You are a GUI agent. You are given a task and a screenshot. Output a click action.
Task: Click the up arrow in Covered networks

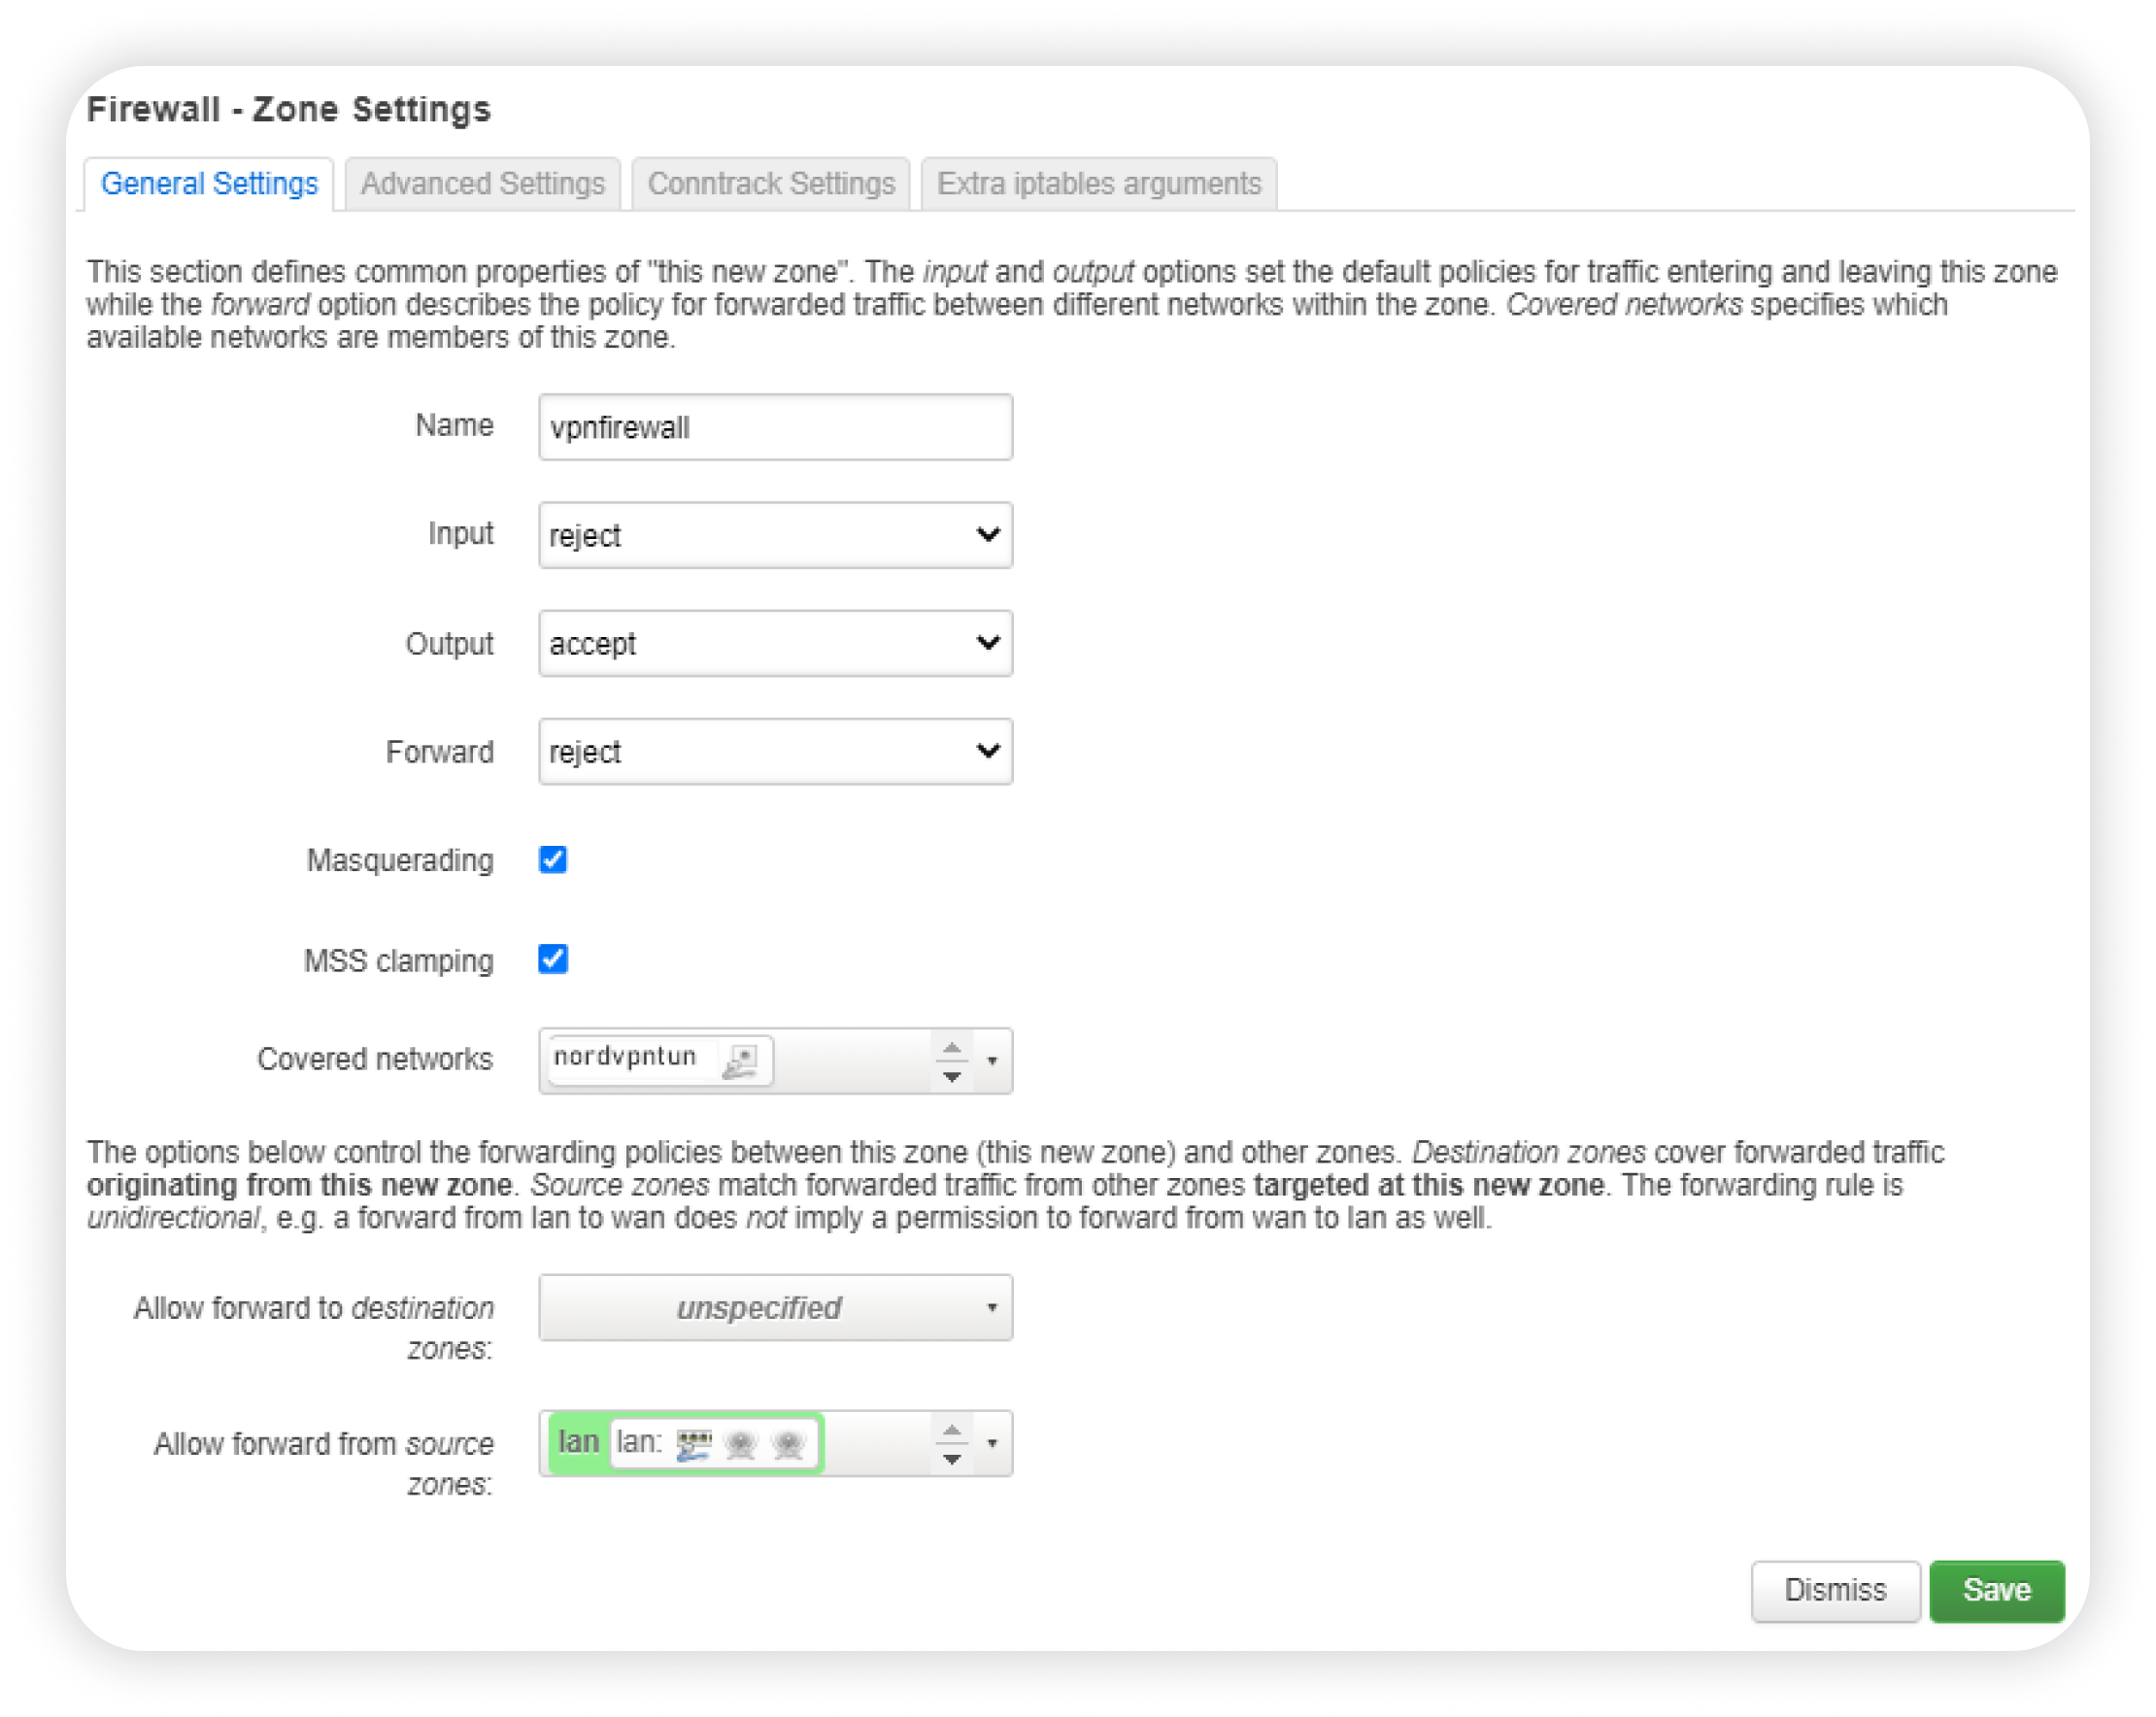952,1047
